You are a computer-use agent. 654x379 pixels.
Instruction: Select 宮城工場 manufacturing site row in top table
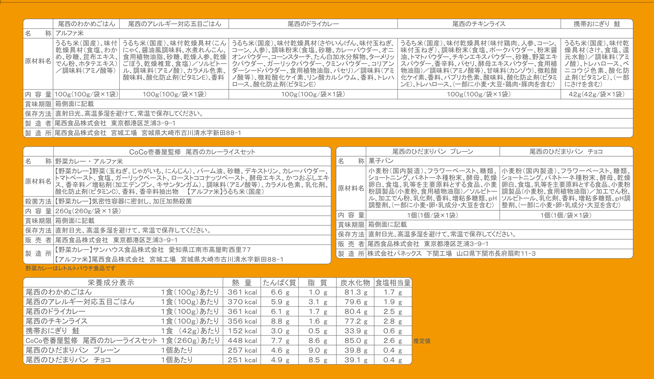pos(148,133)
